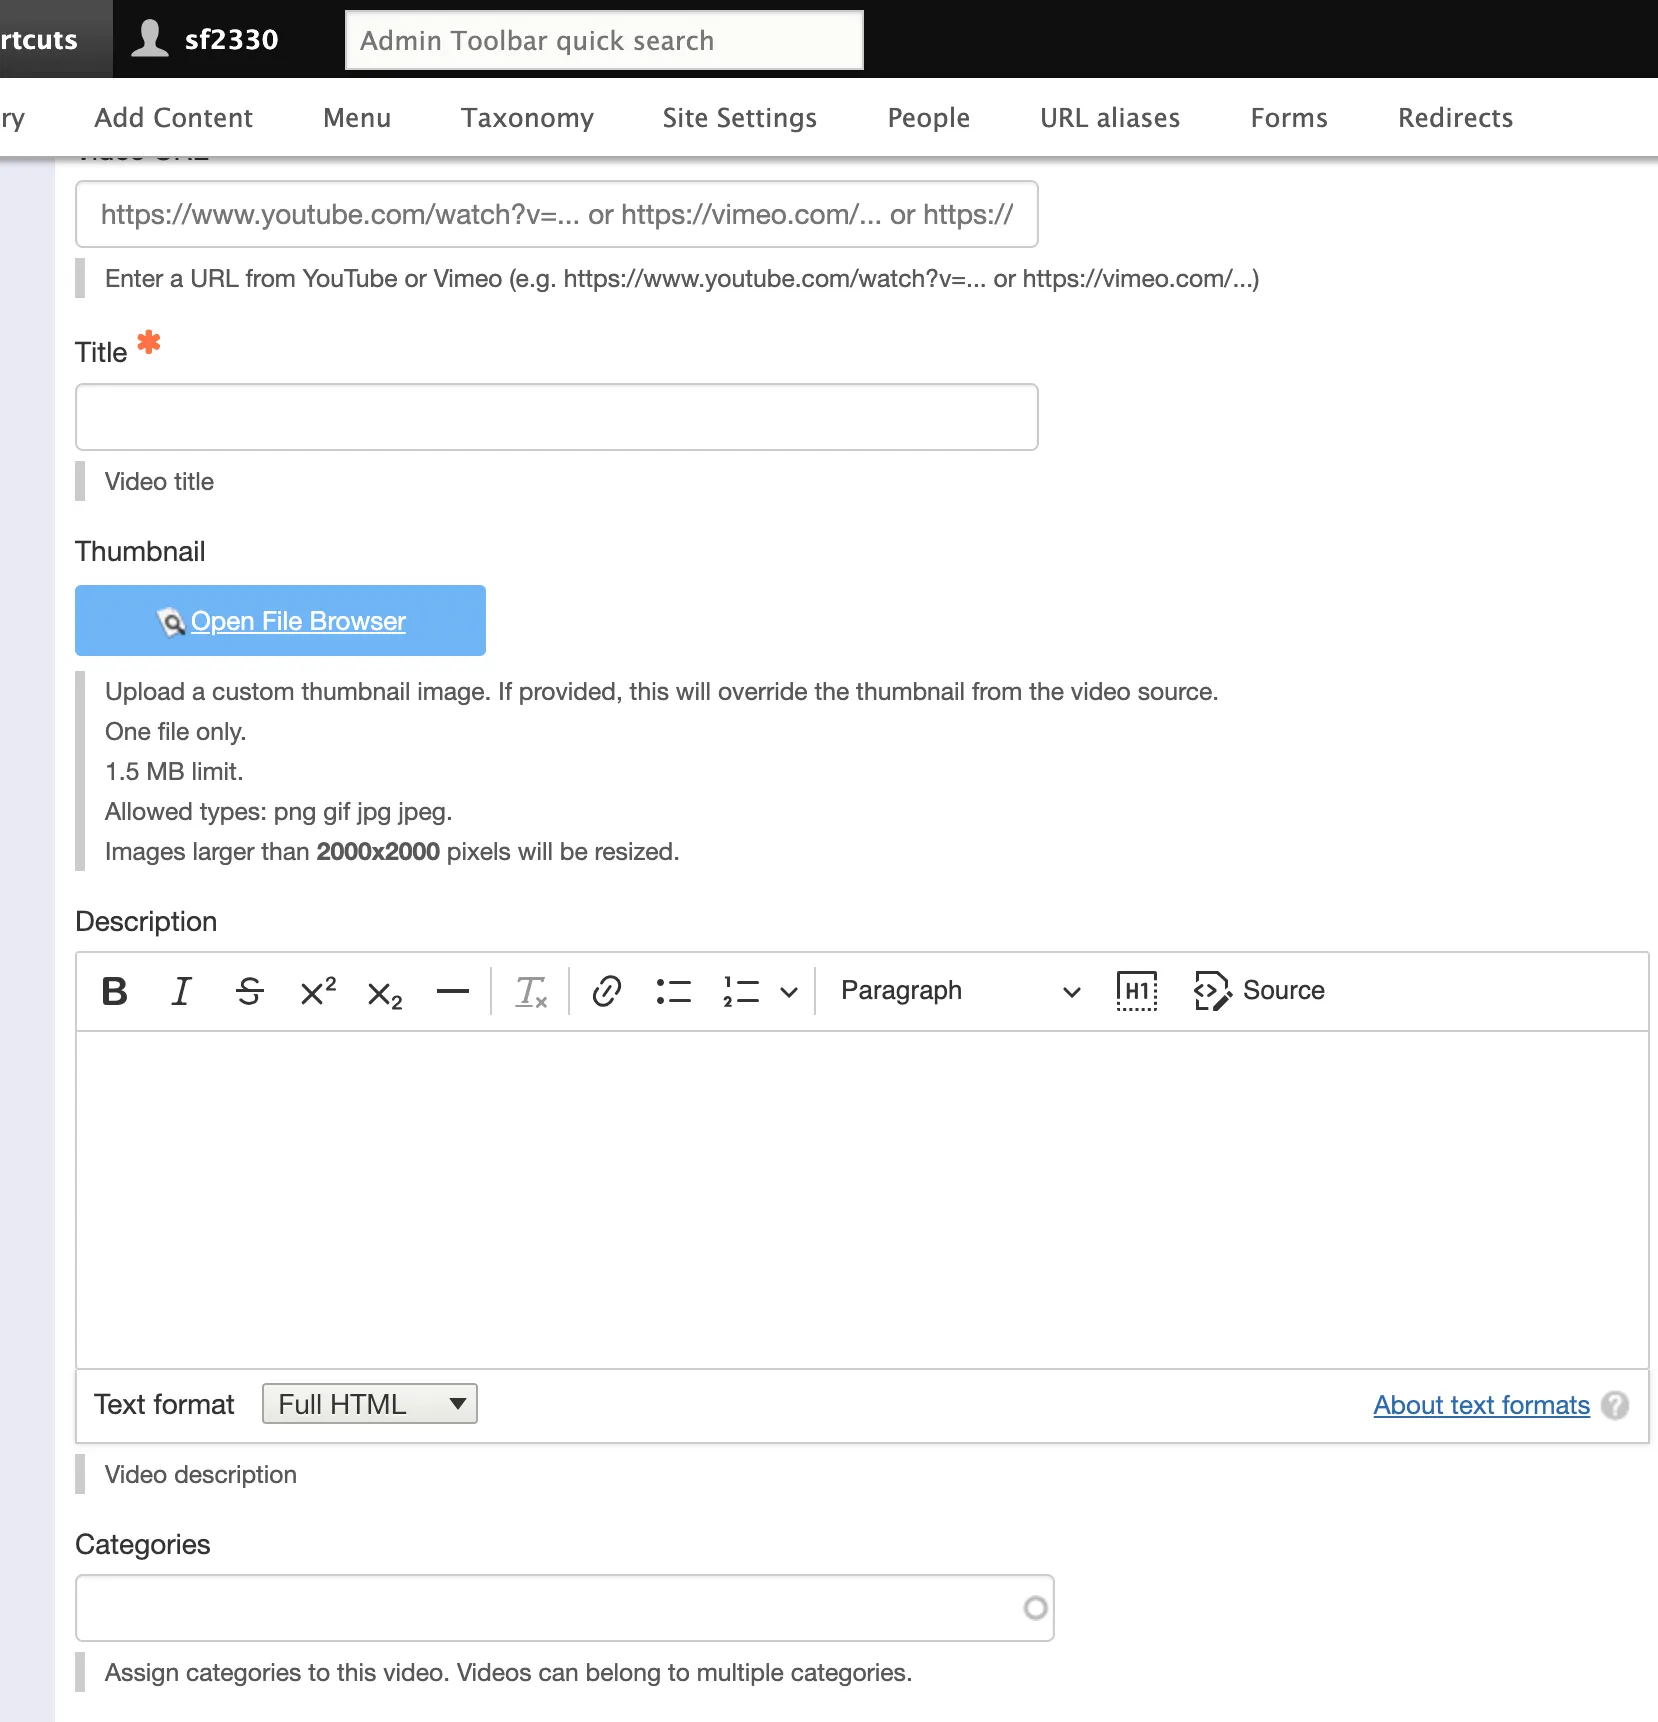Open the People menu item
Screen dimensions: 1658x1722
click(929, 118)
